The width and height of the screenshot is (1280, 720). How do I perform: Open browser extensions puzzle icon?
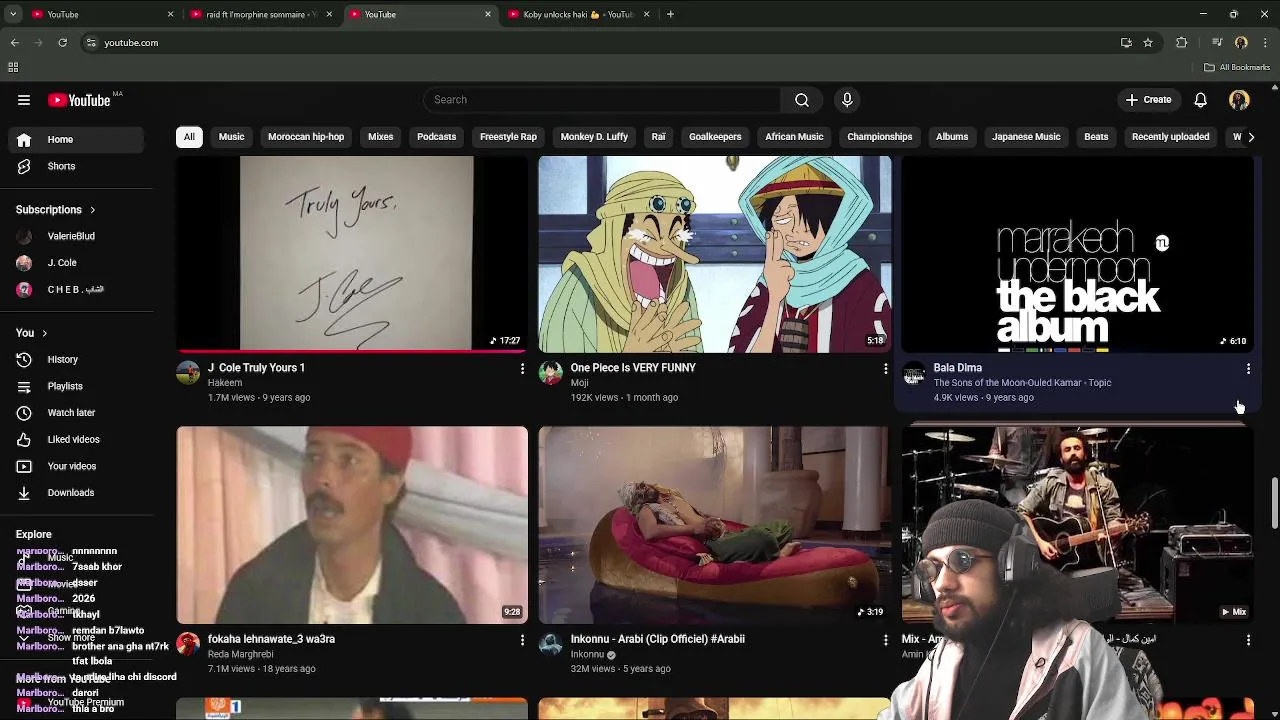[x=1181, y=43]
